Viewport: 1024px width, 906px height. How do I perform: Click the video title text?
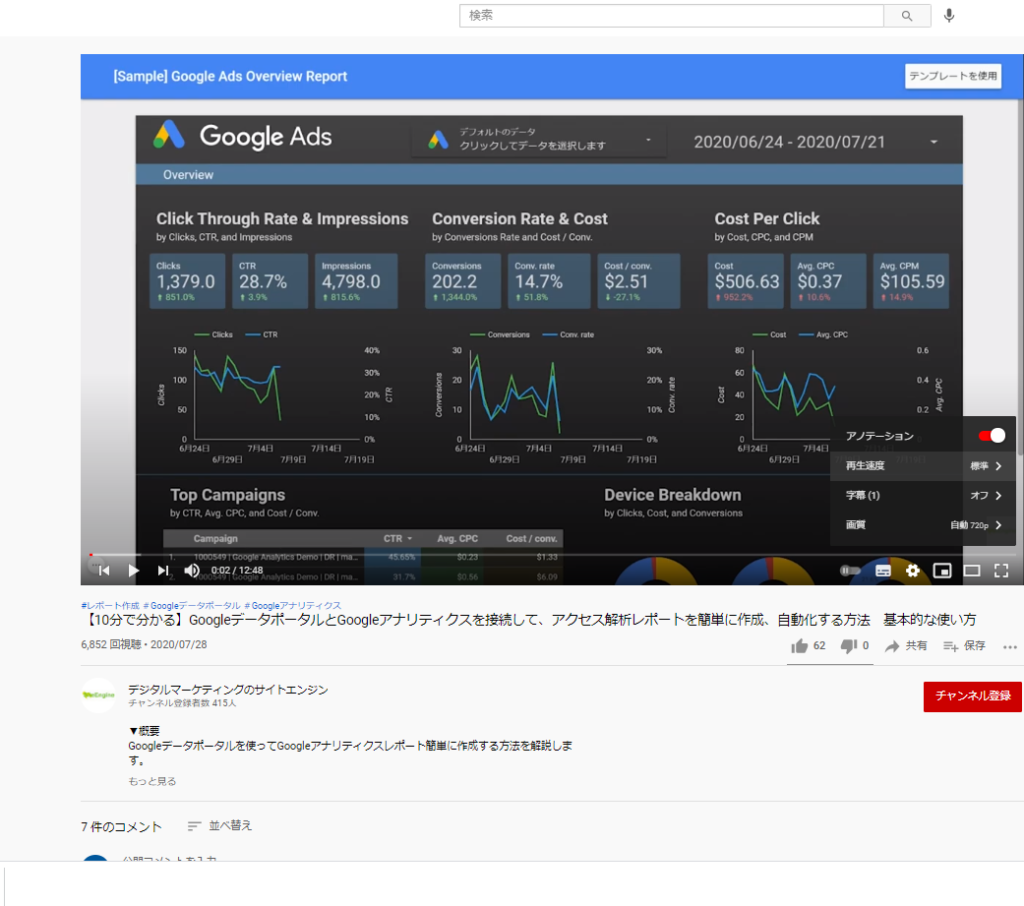529,620
